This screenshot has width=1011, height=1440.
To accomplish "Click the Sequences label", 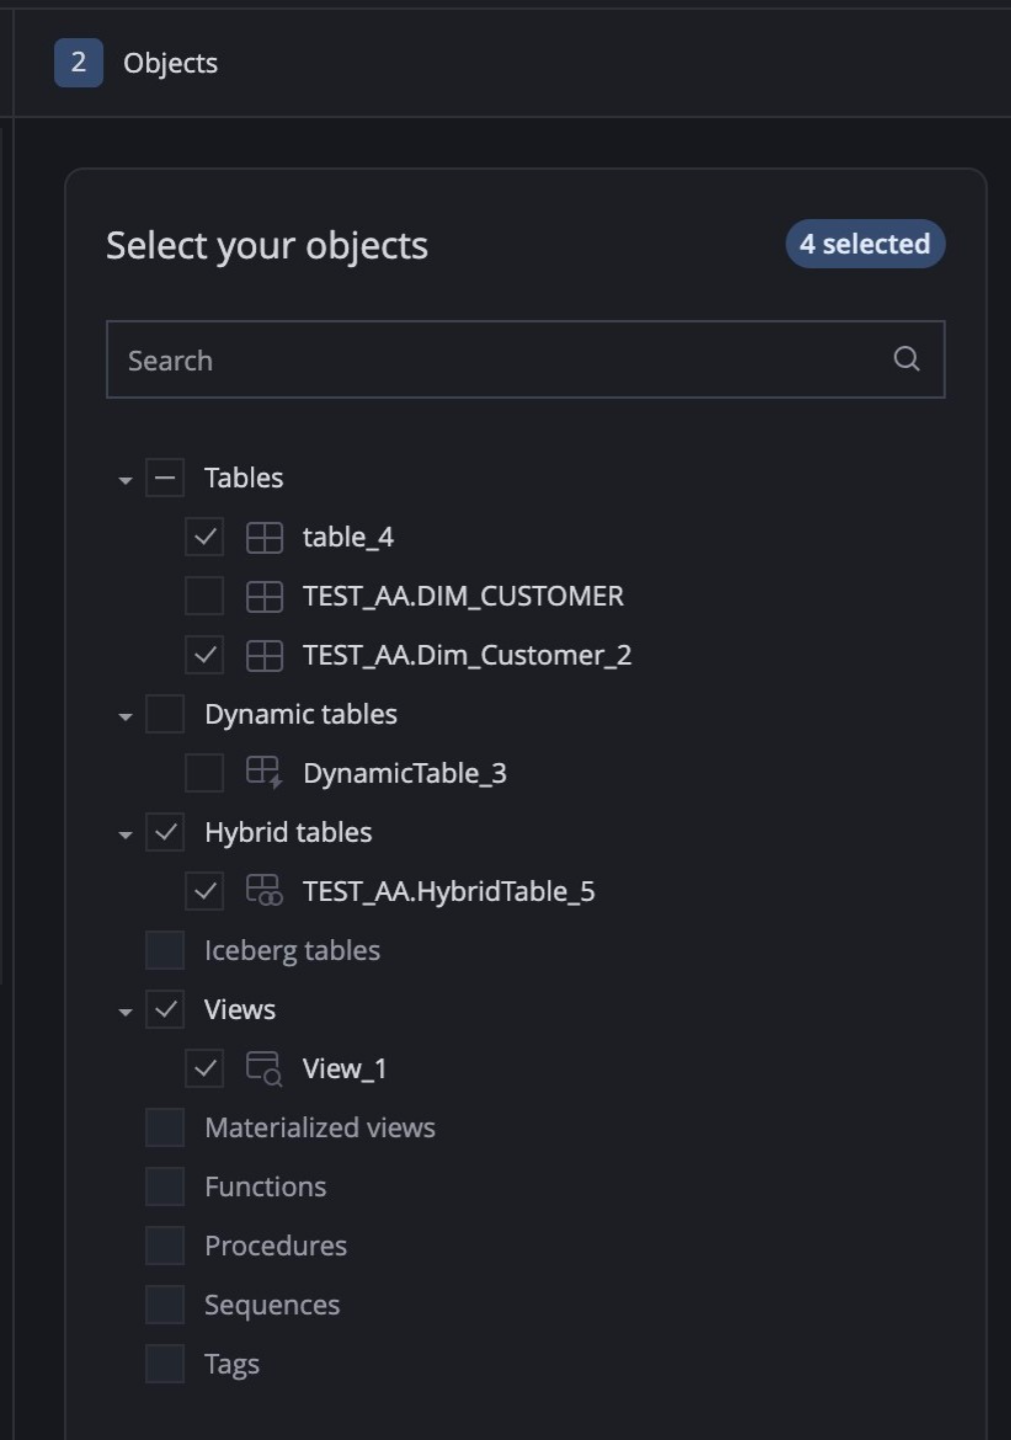I will [272, 1304].
